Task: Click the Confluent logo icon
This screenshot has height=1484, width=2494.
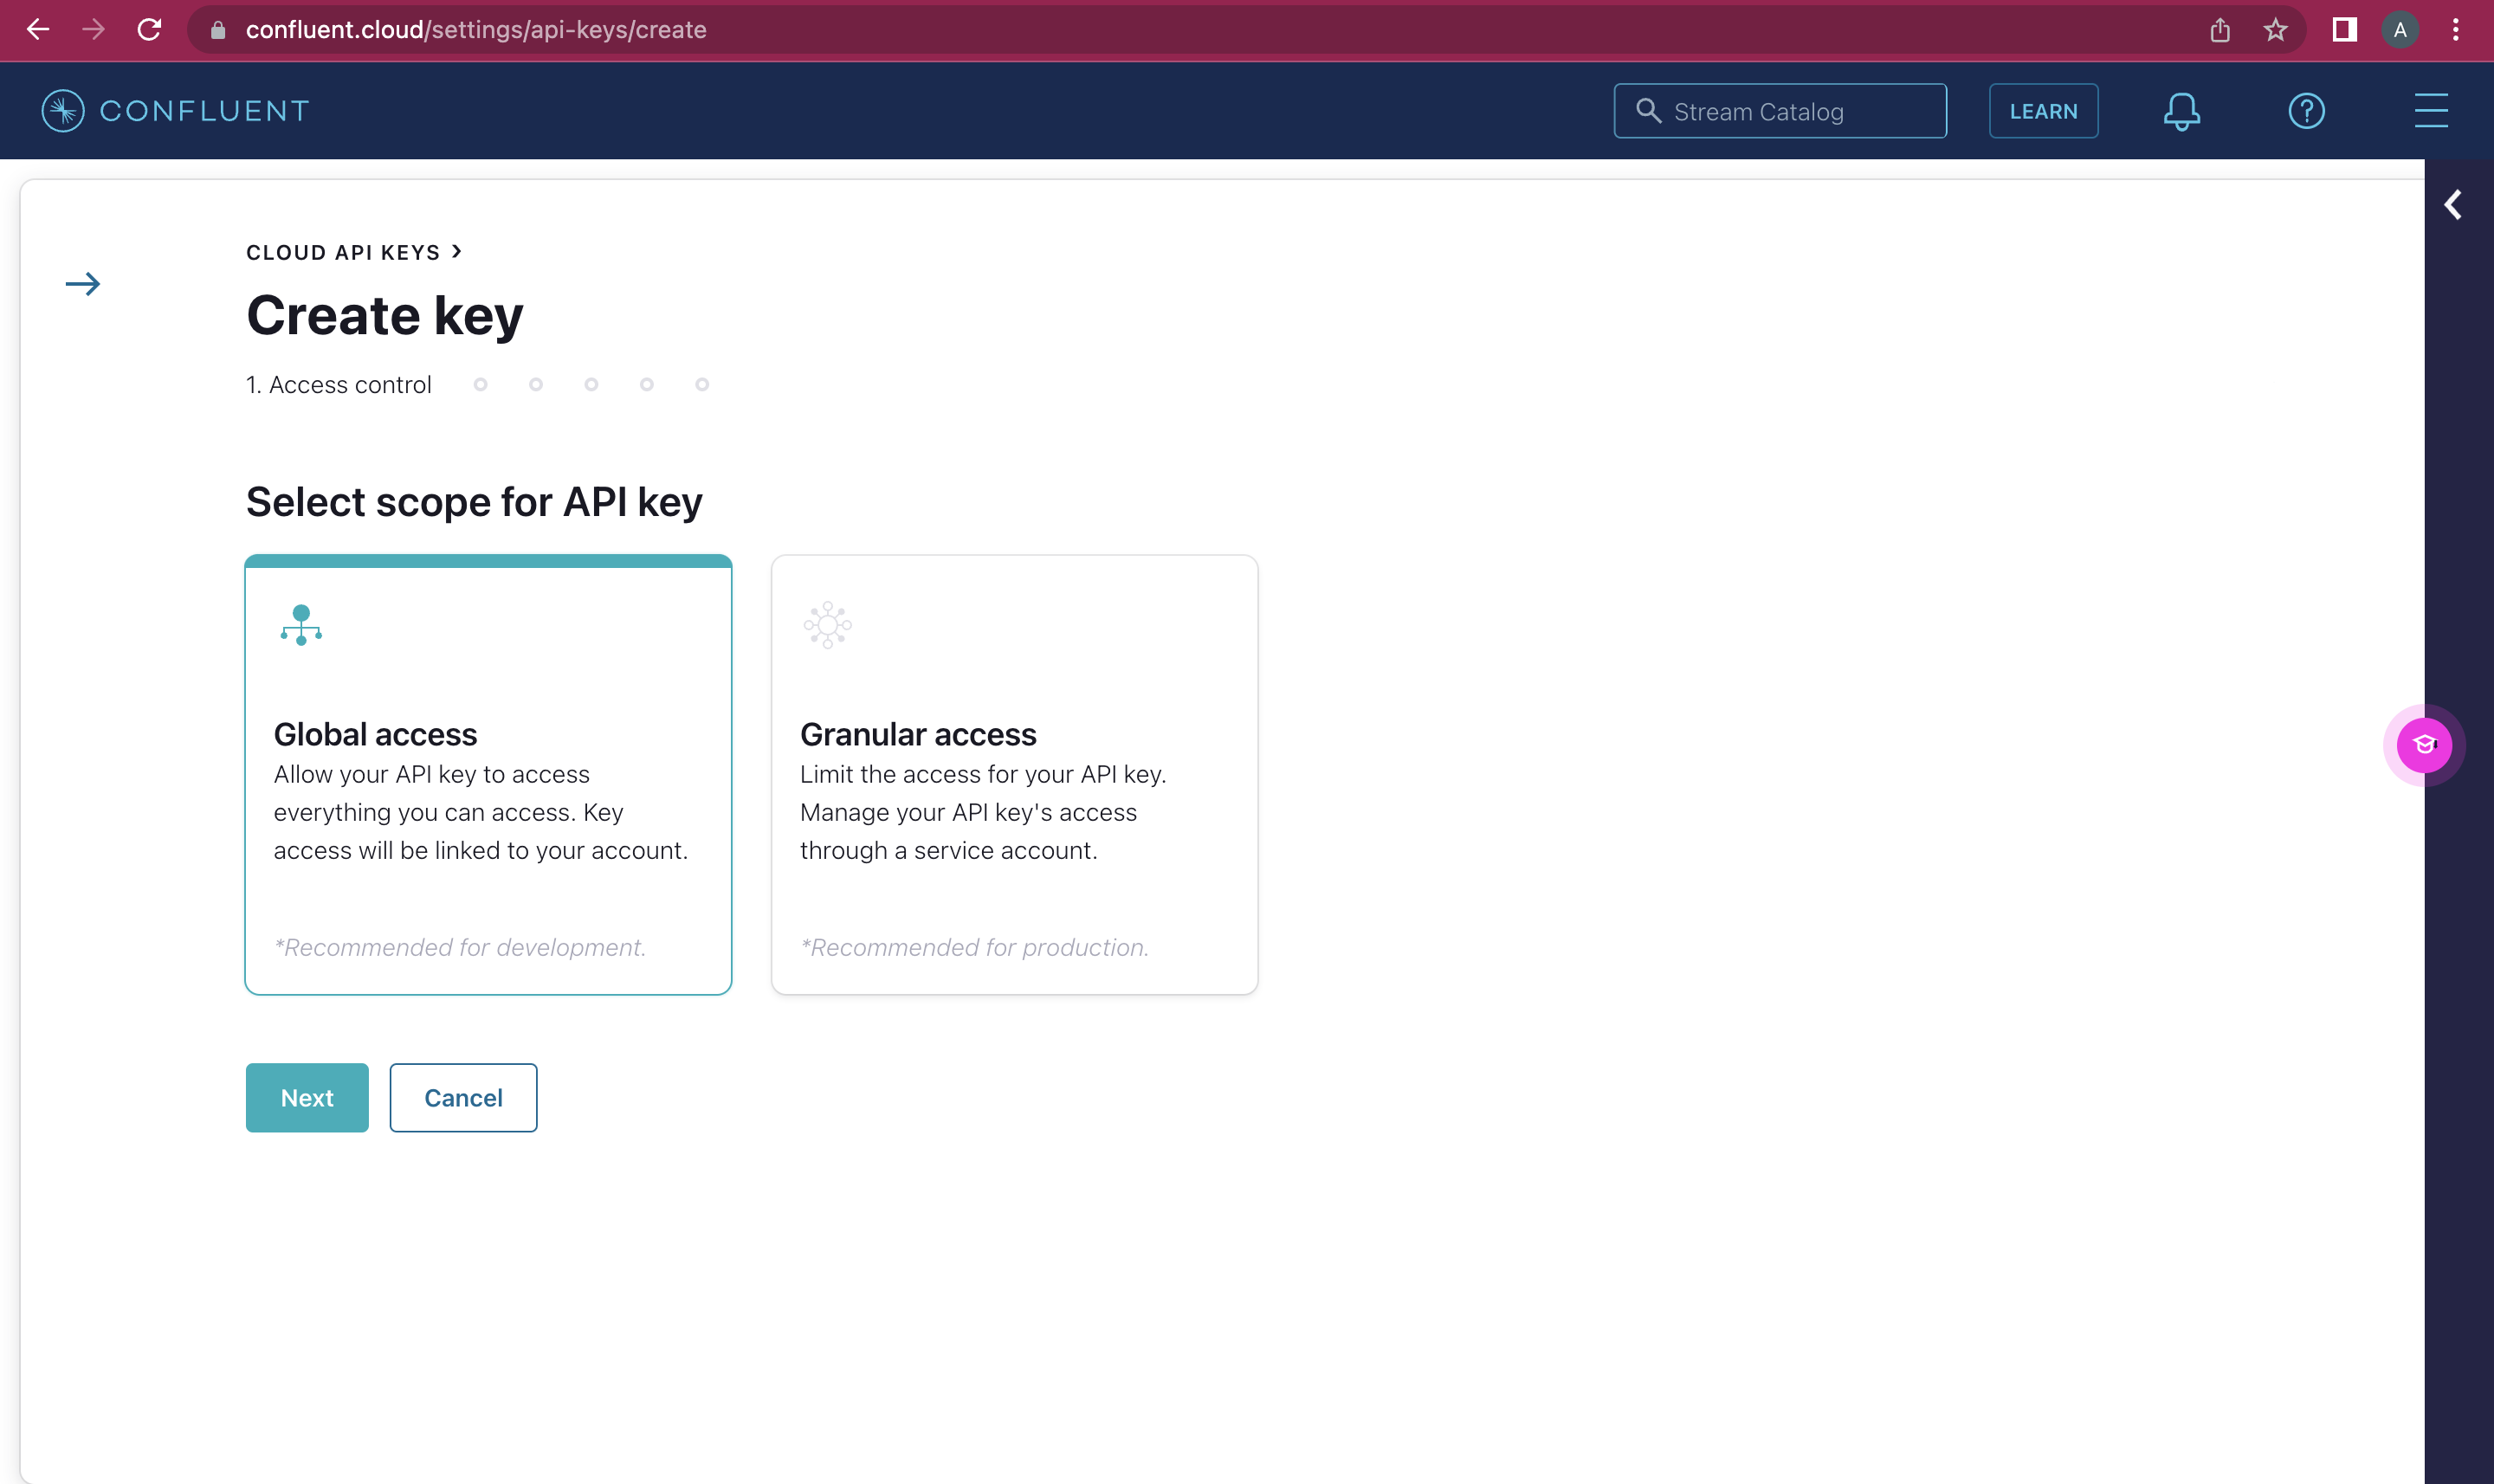Action: tap(63, 111)
